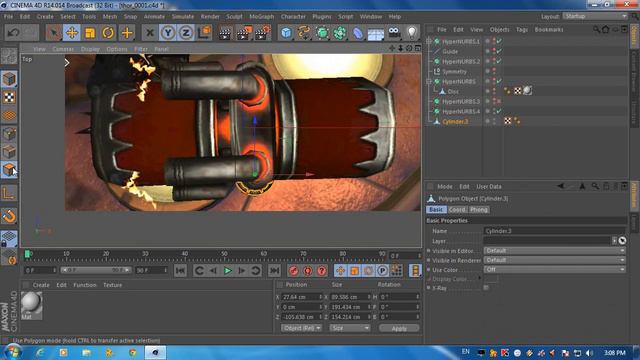Toggle Guide visibility dots
The image size is (640, 360).
(494, 51)
